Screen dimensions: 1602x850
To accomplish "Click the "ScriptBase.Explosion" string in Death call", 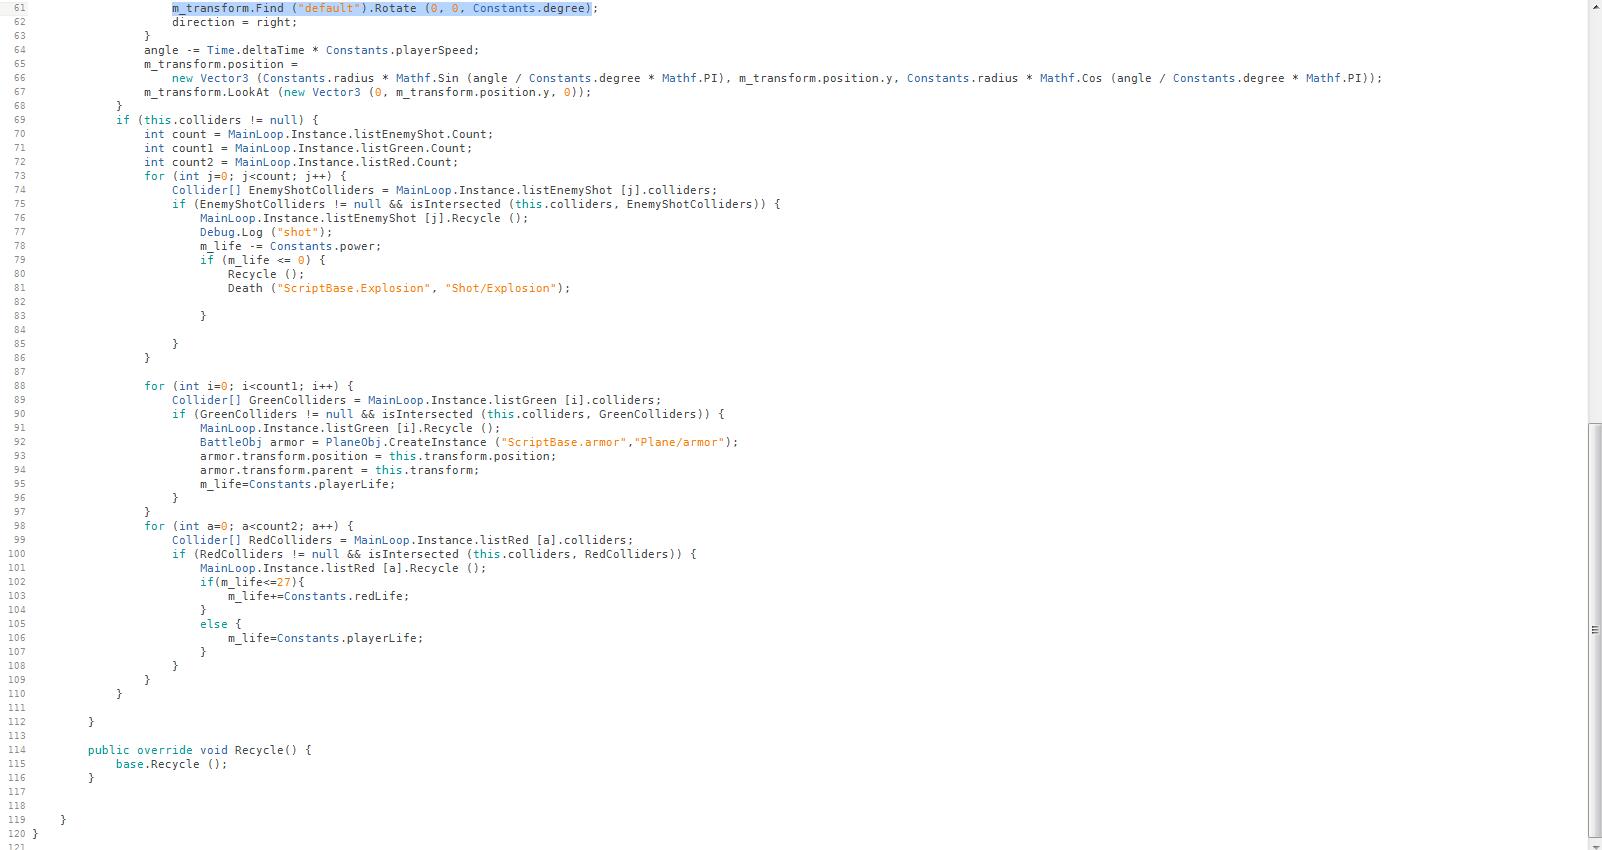I will [353, 288].
